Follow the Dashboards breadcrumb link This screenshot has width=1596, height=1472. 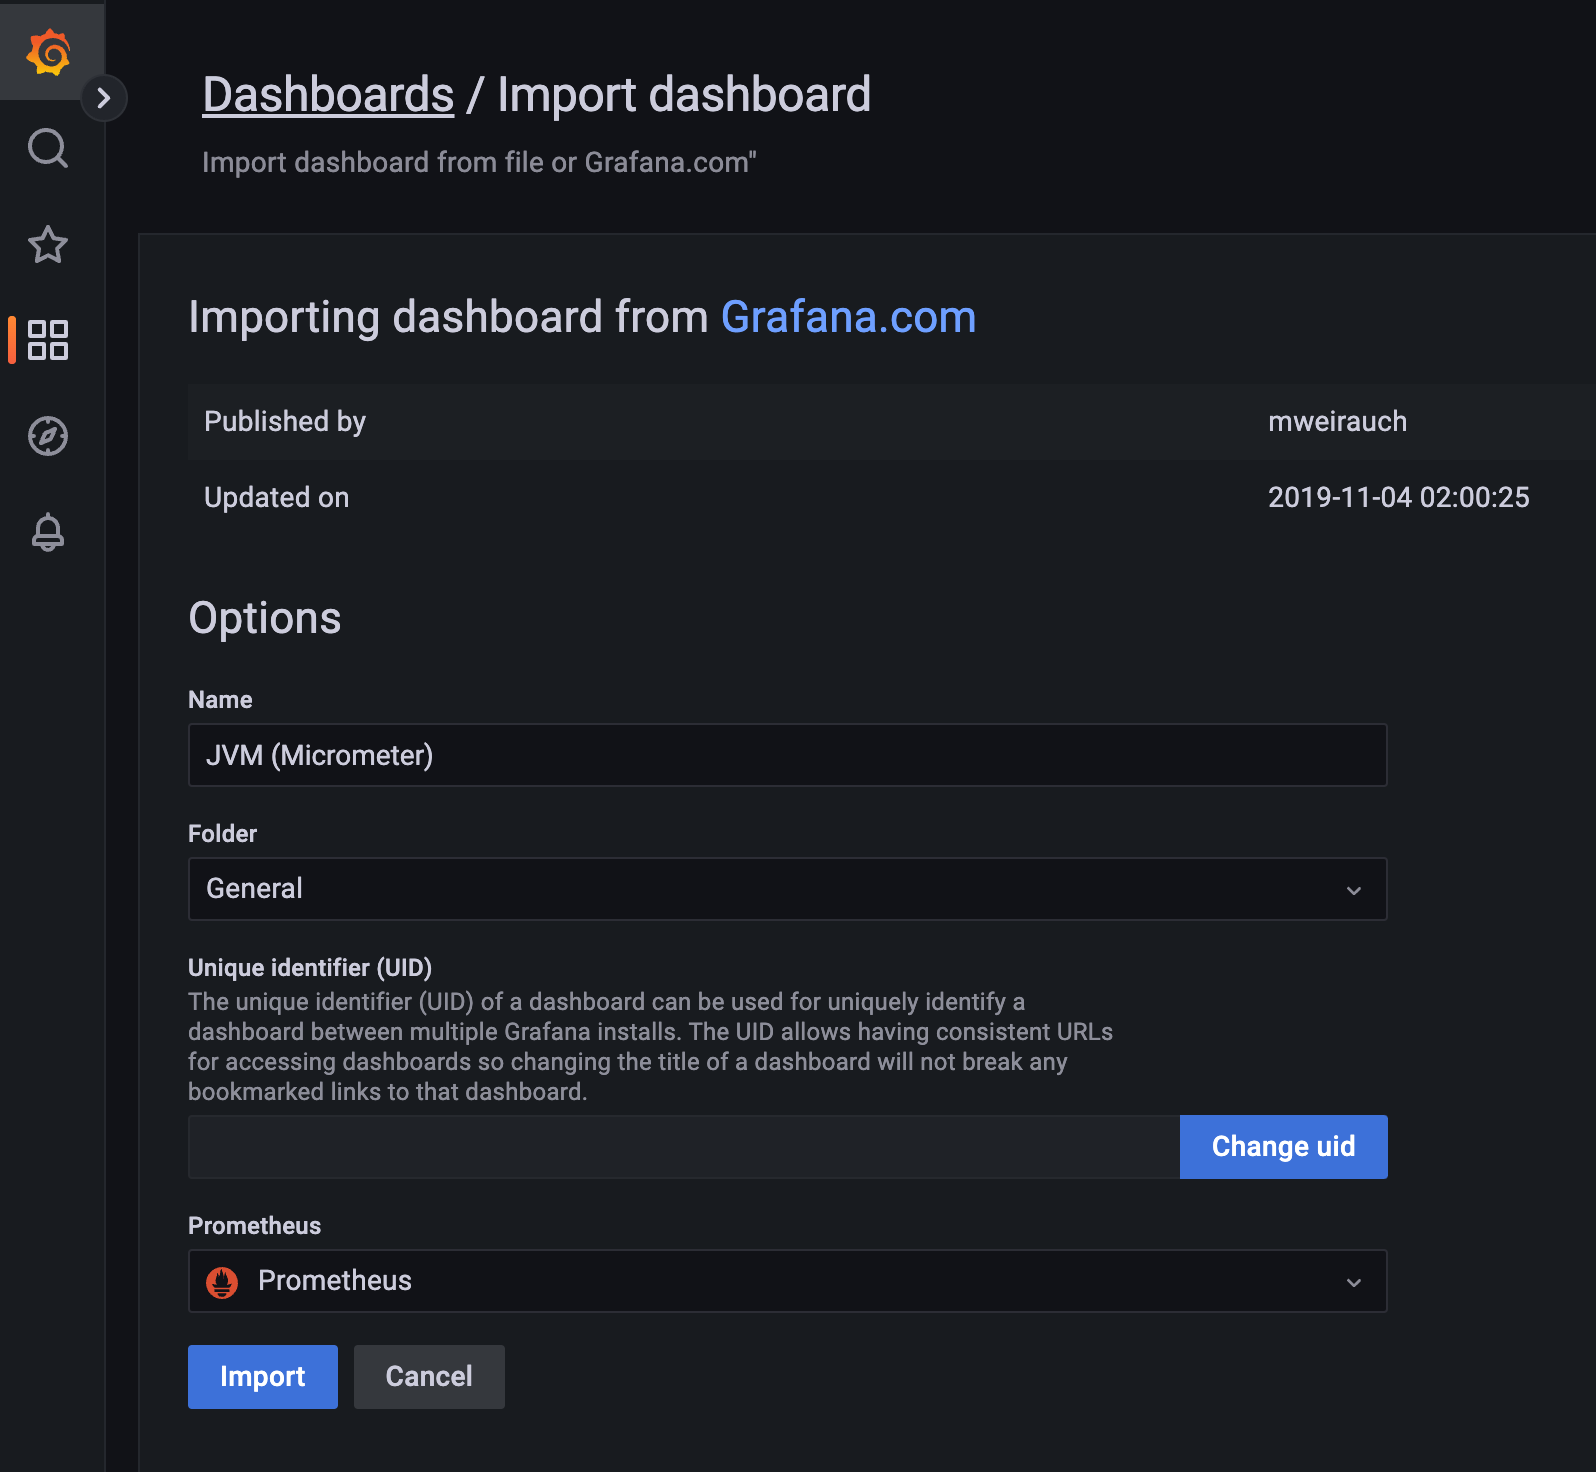pyautogui.click(x=328, y=95)
